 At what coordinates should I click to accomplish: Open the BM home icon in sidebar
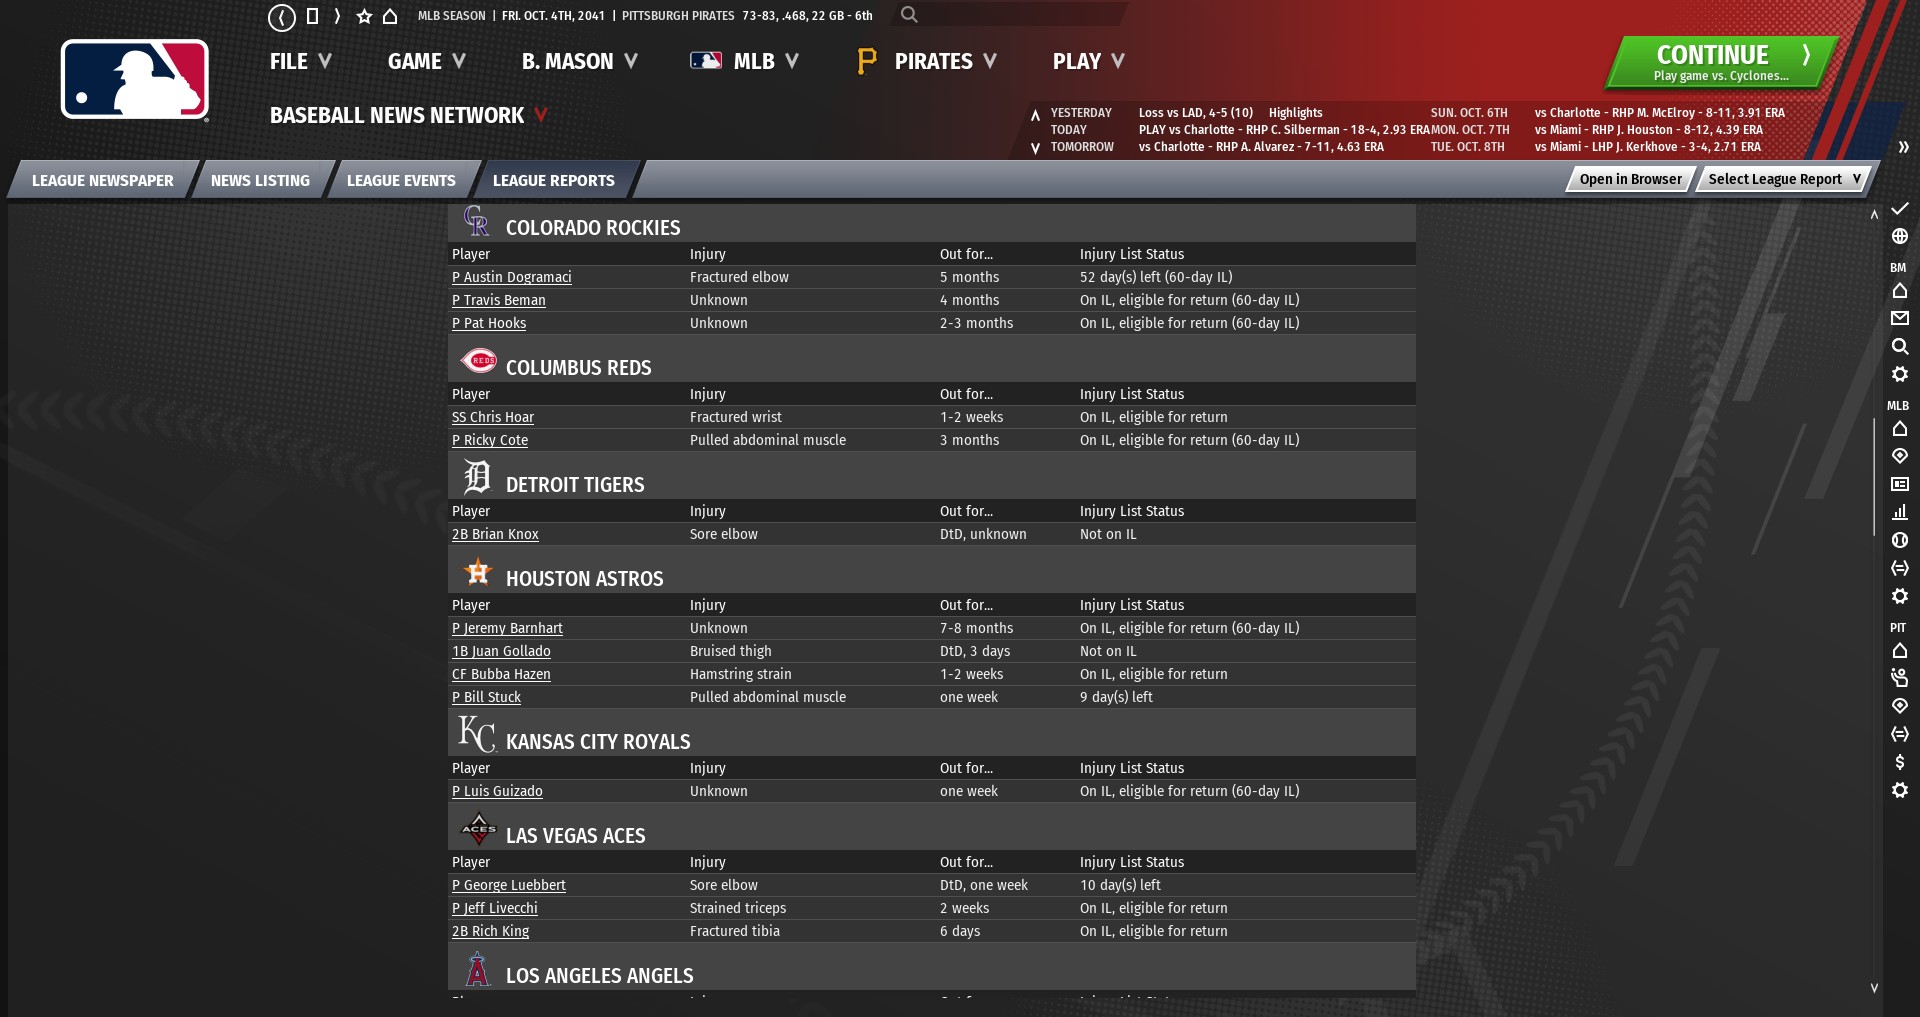tap(1900, 290)
